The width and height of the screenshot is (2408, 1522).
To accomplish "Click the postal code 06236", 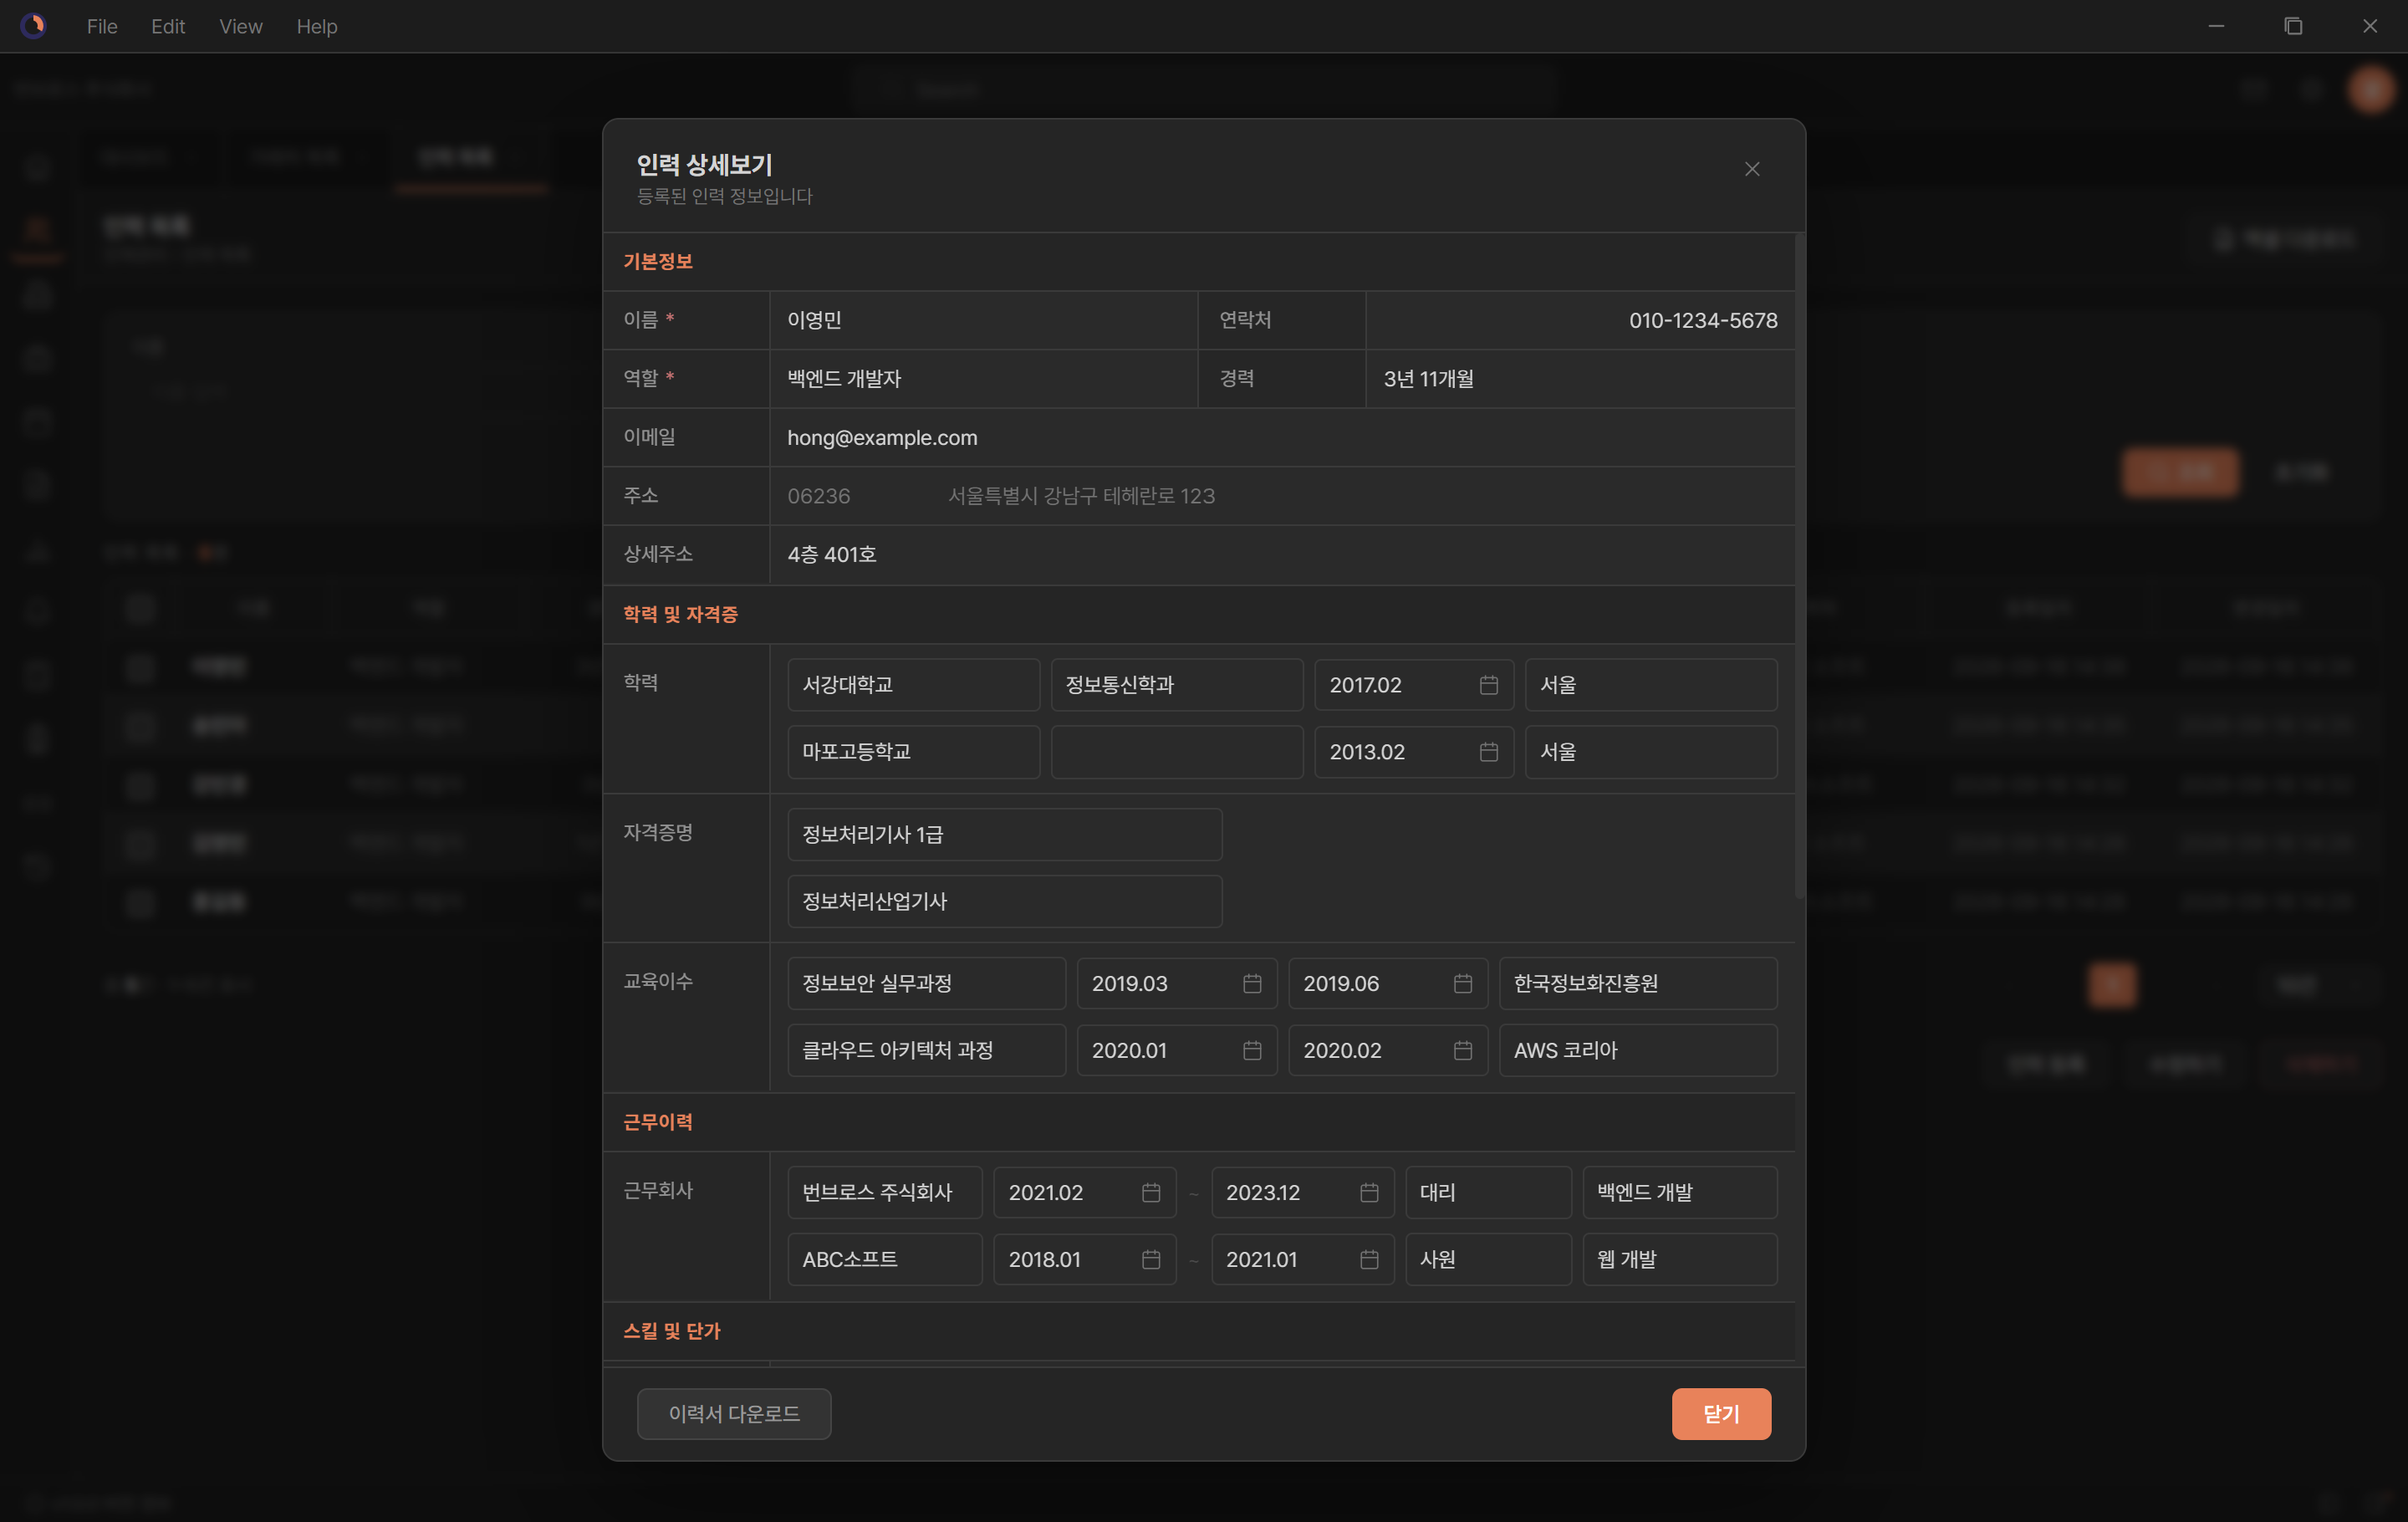I will click(x=818, y=497).
